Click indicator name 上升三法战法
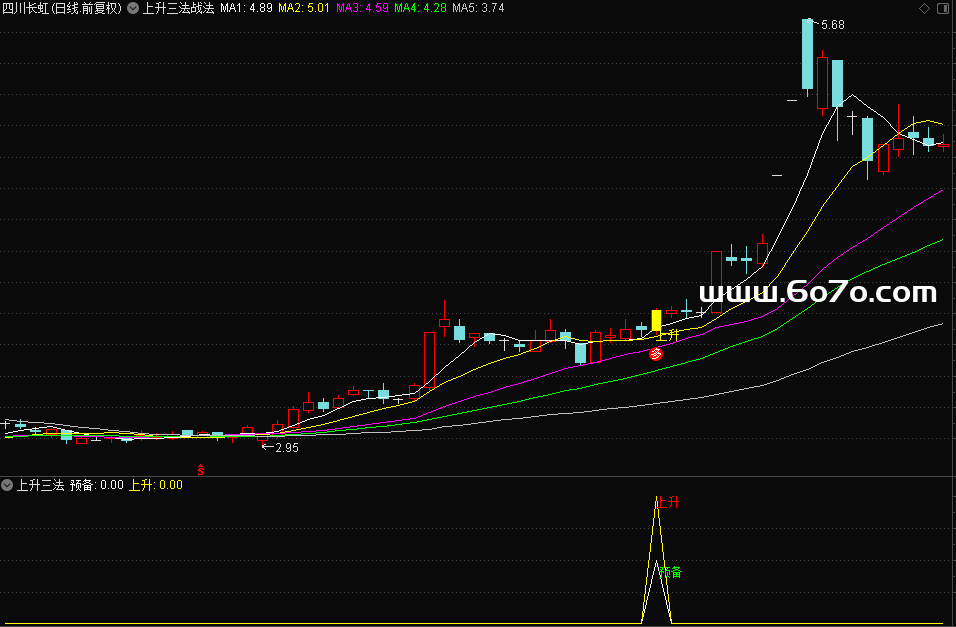 [178, 8]
